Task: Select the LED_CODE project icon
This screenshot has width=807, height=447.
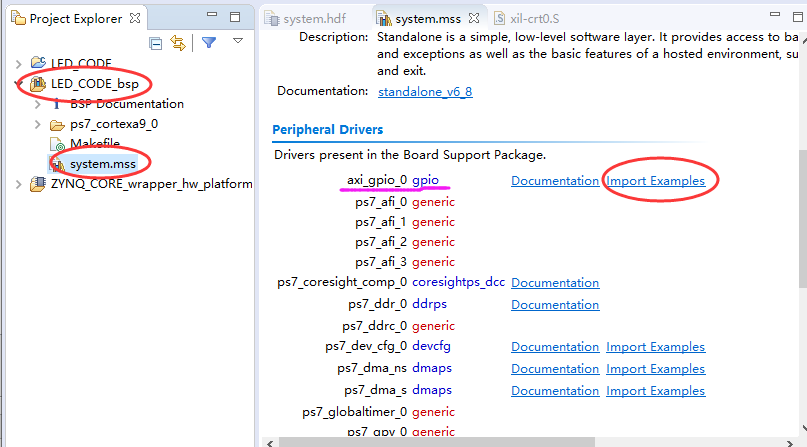Action: point(38,63)
